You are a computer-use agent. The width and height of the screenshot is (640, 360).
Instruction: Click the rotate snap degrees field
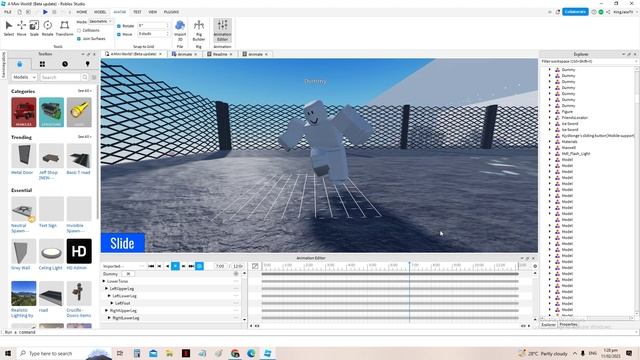153,26
